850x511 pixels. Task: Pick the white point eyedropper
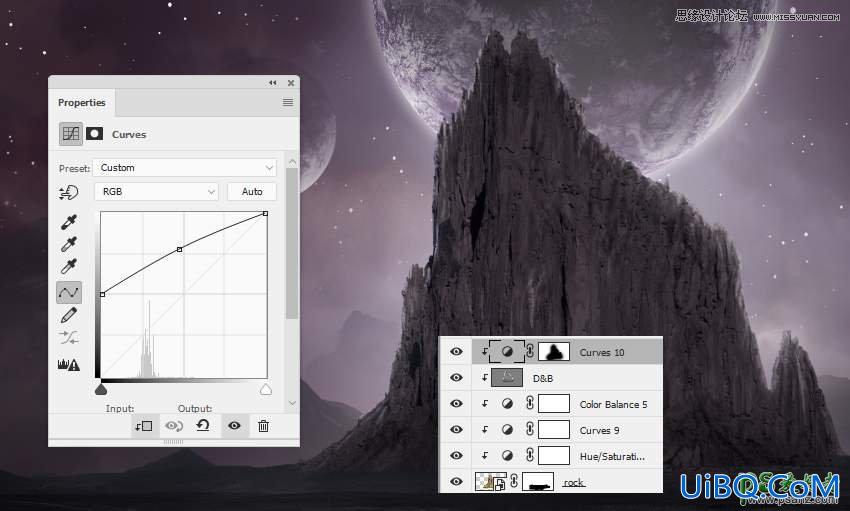point(69,267)
